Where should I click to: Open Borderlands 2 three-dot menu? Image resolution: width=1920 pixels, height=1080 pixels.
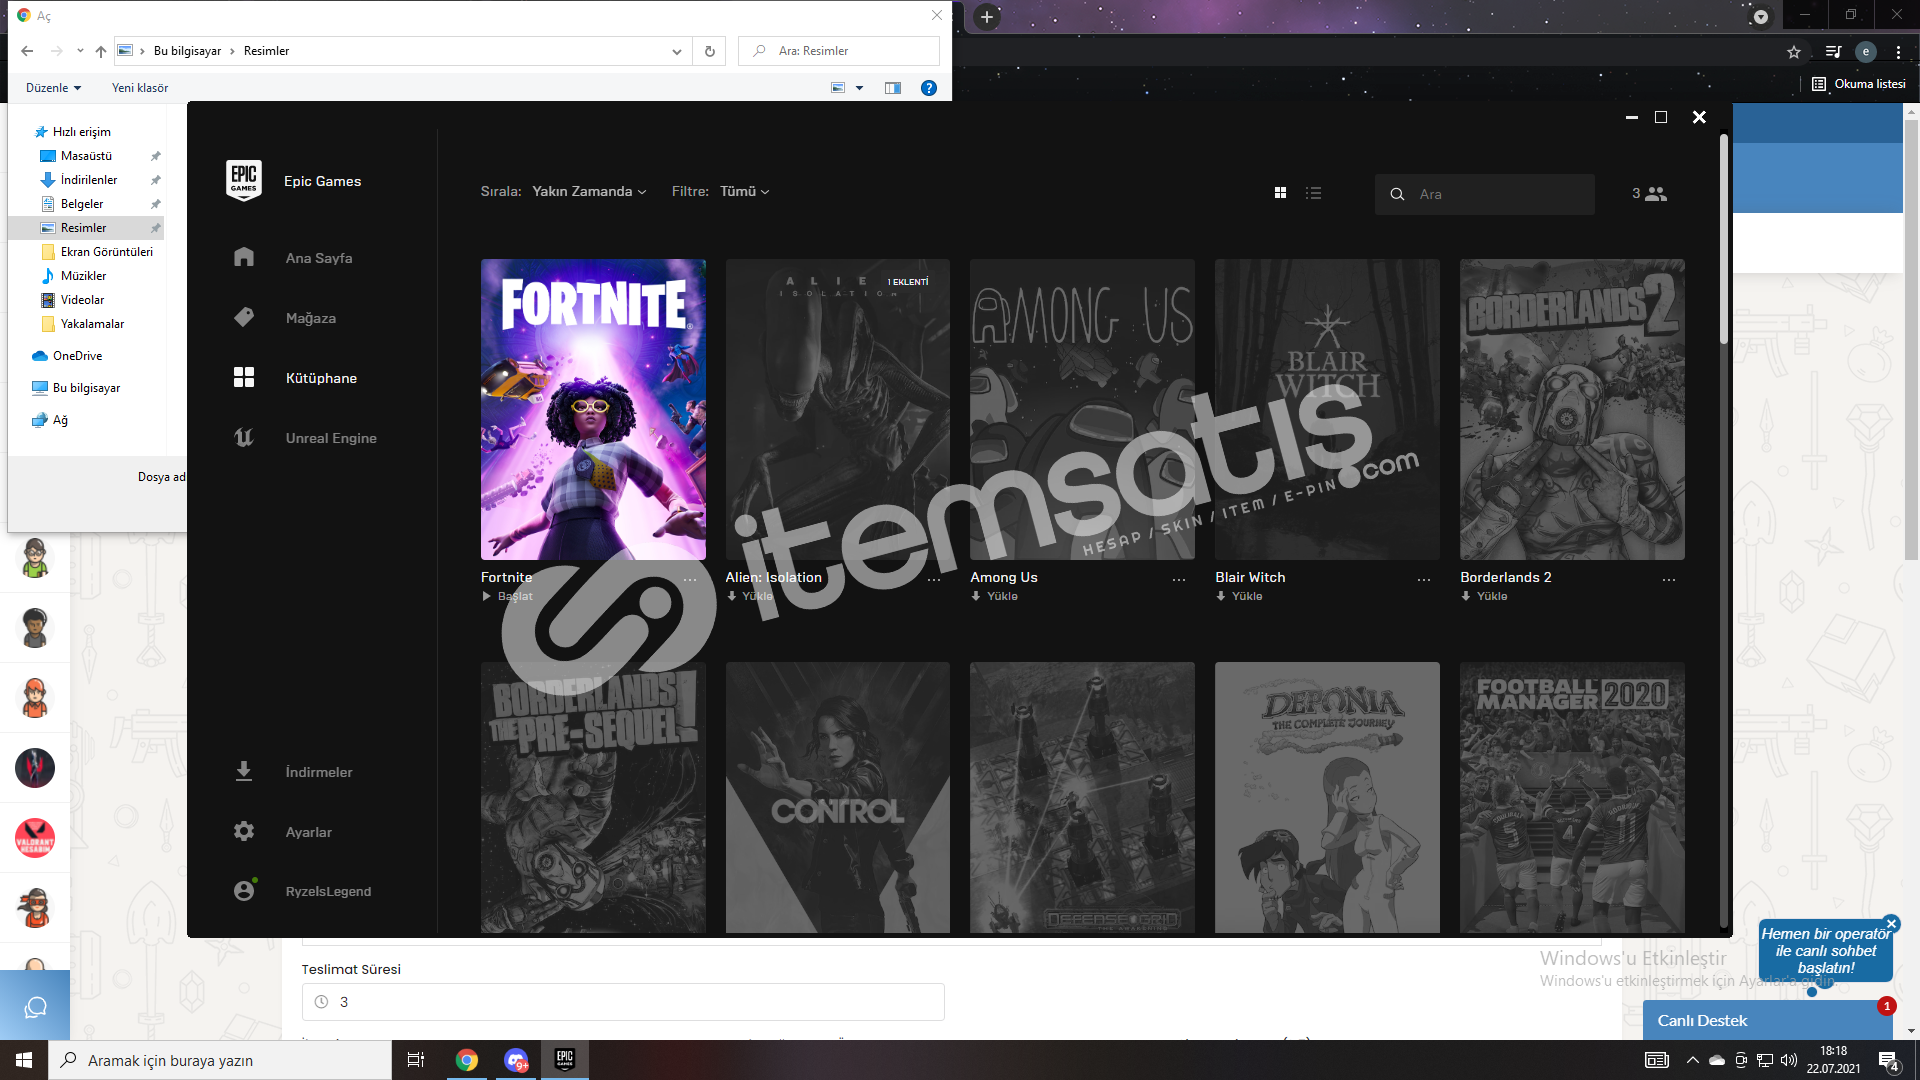point(1669,580)
